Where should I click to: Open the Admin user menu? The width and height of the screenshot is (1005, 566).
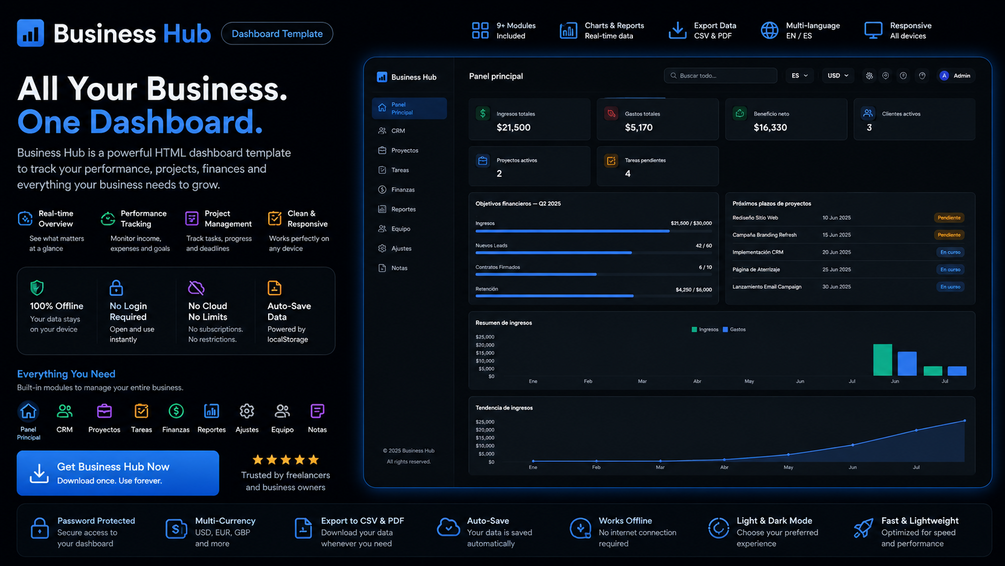tap(955, 76)
